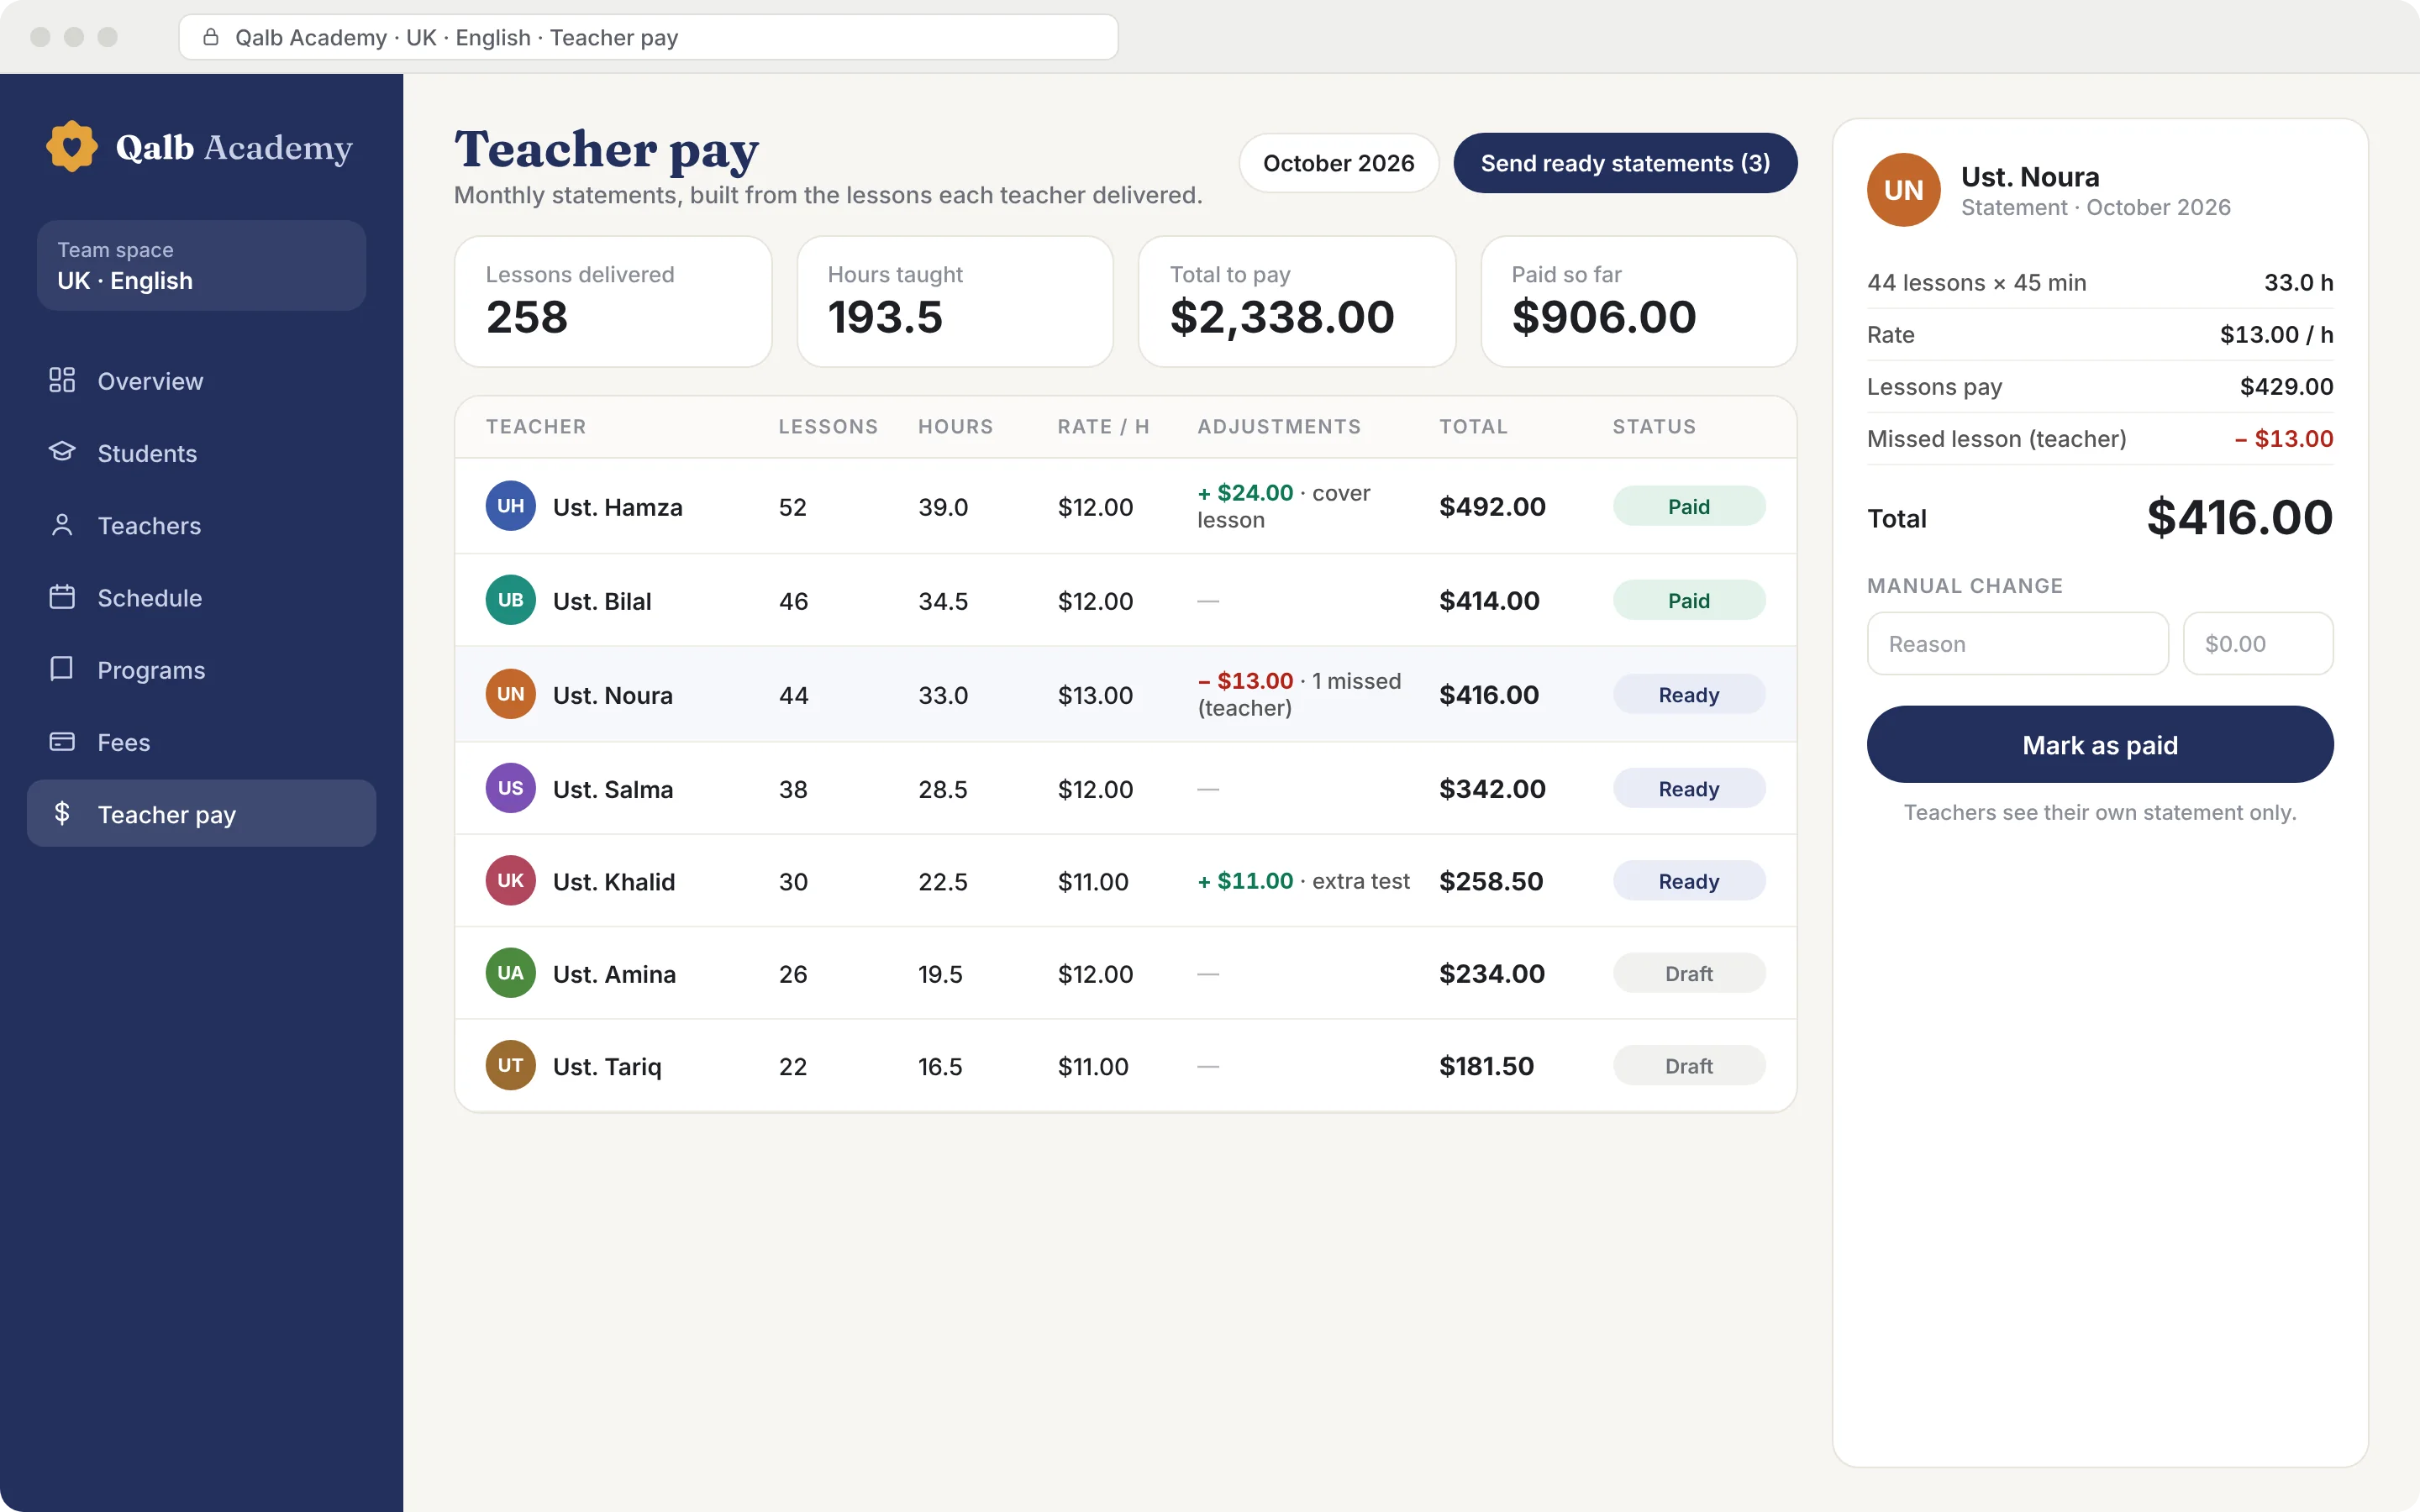Click the Paid status for Ust. Hamza
2420x1512 pixels.
point(1688,507)
